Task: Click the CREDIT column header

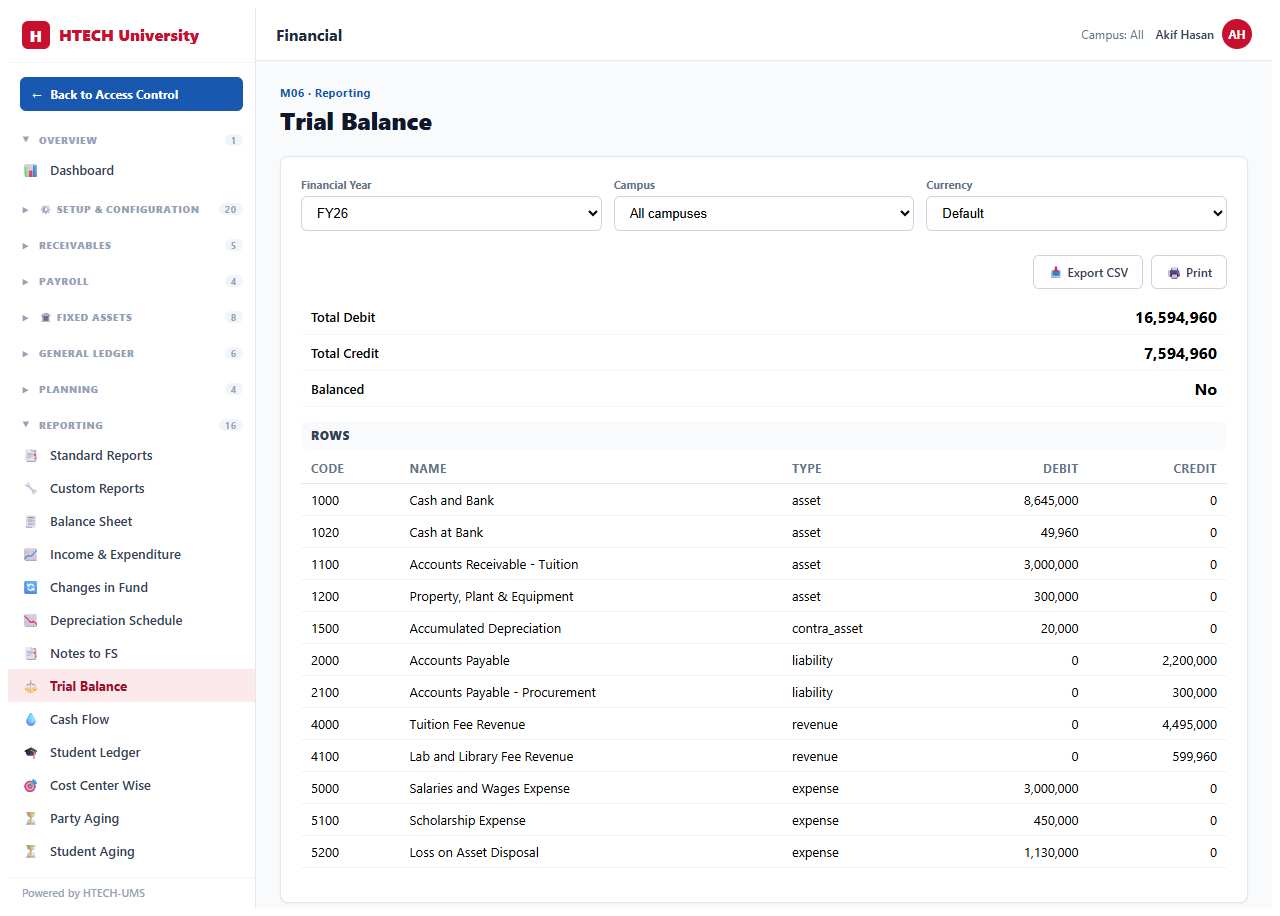Action: pyautogui.click(x=1195, y=468)
